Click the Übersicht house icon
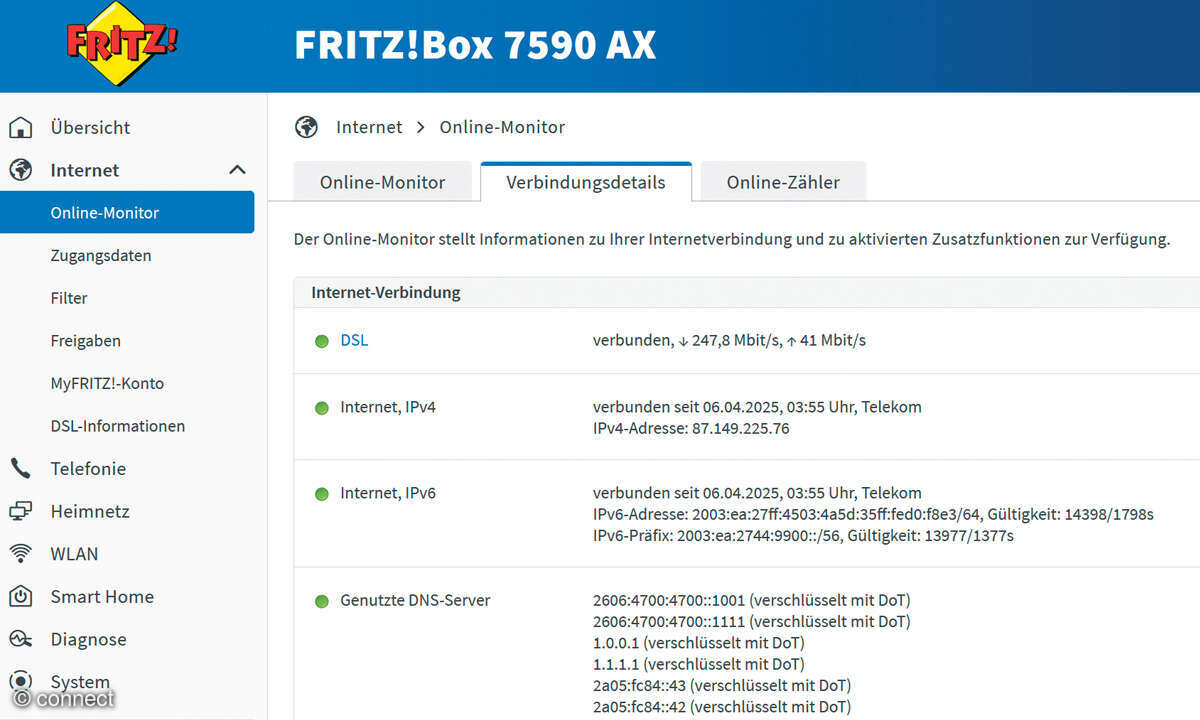 point(21,128)
